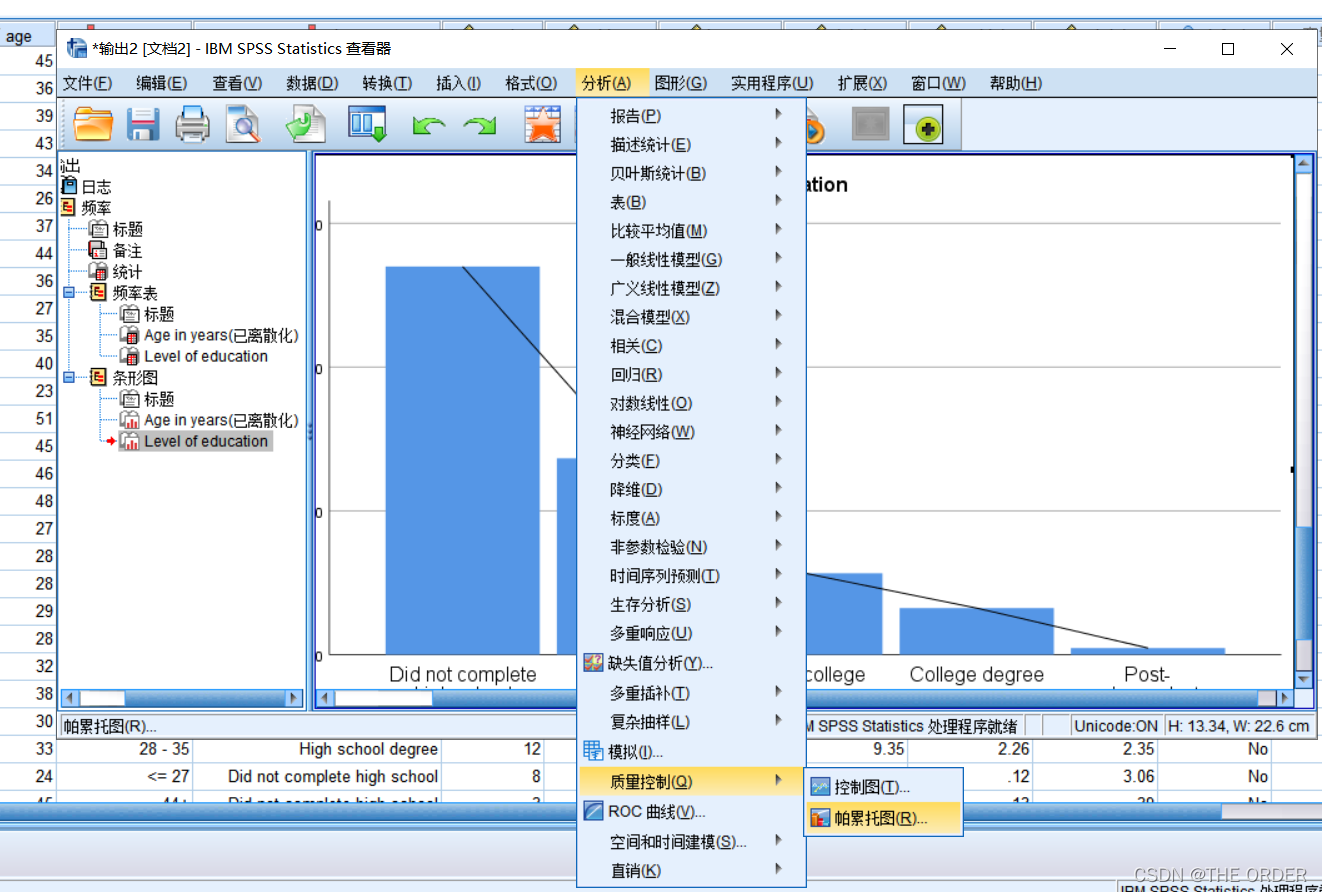Open the 文件 menu
The height and width of the screenshot is (892, 1322).
[x=88, y=83]
